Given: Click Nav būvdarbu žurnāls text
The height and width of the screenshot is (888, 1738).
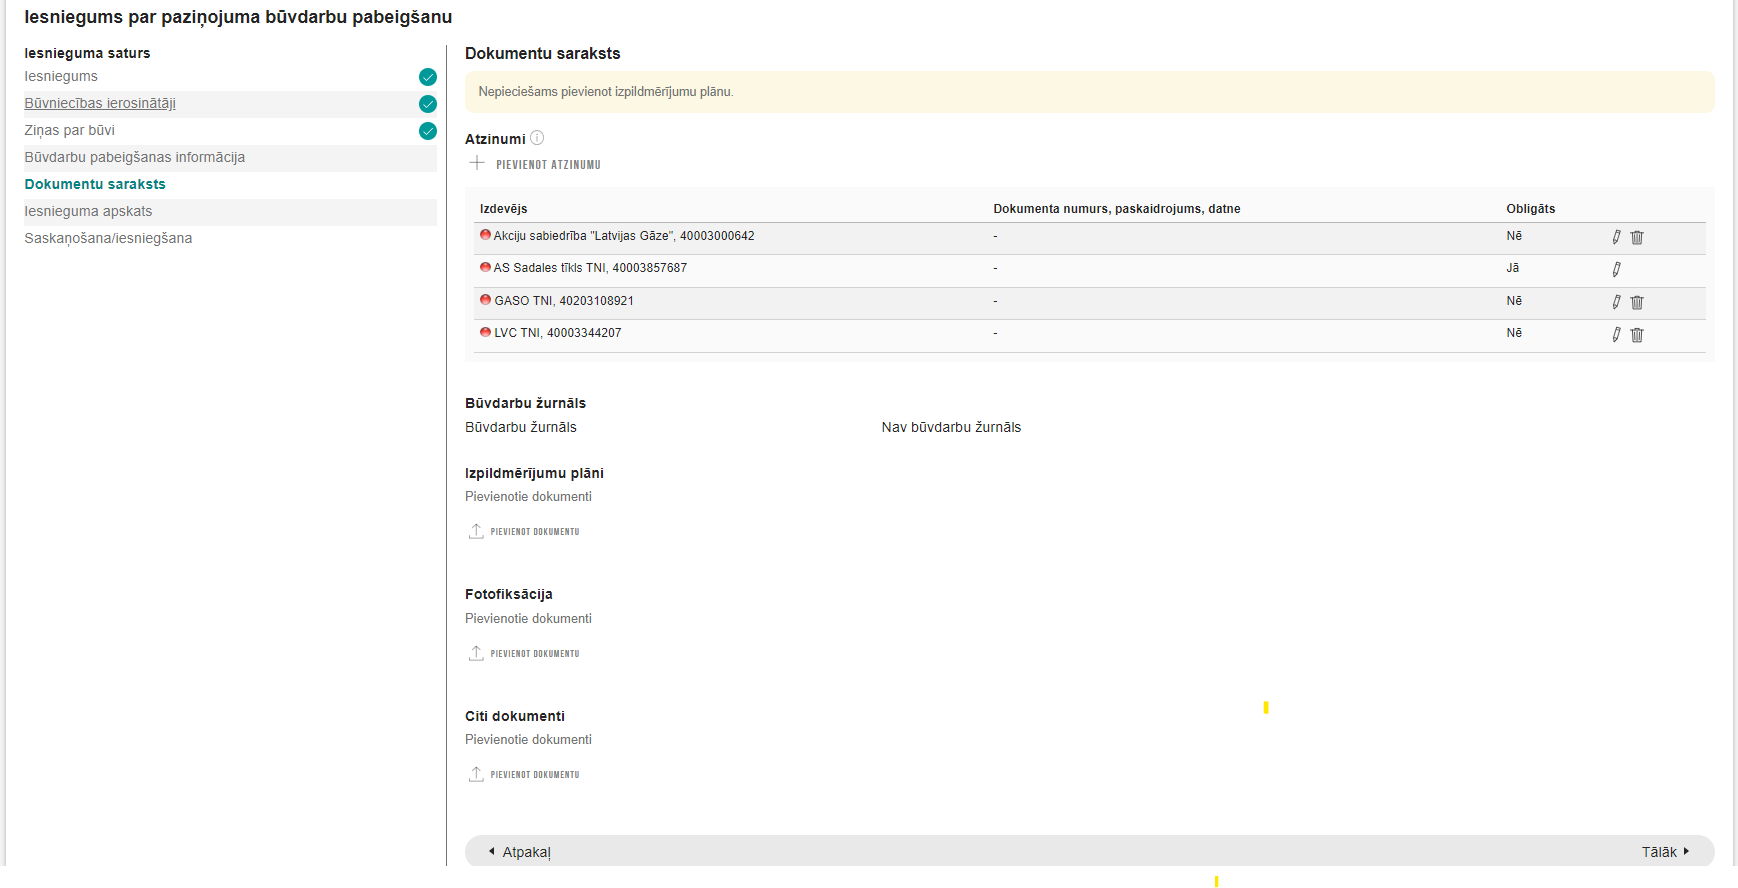Looking at the screenshot, I should pos(951,427).
